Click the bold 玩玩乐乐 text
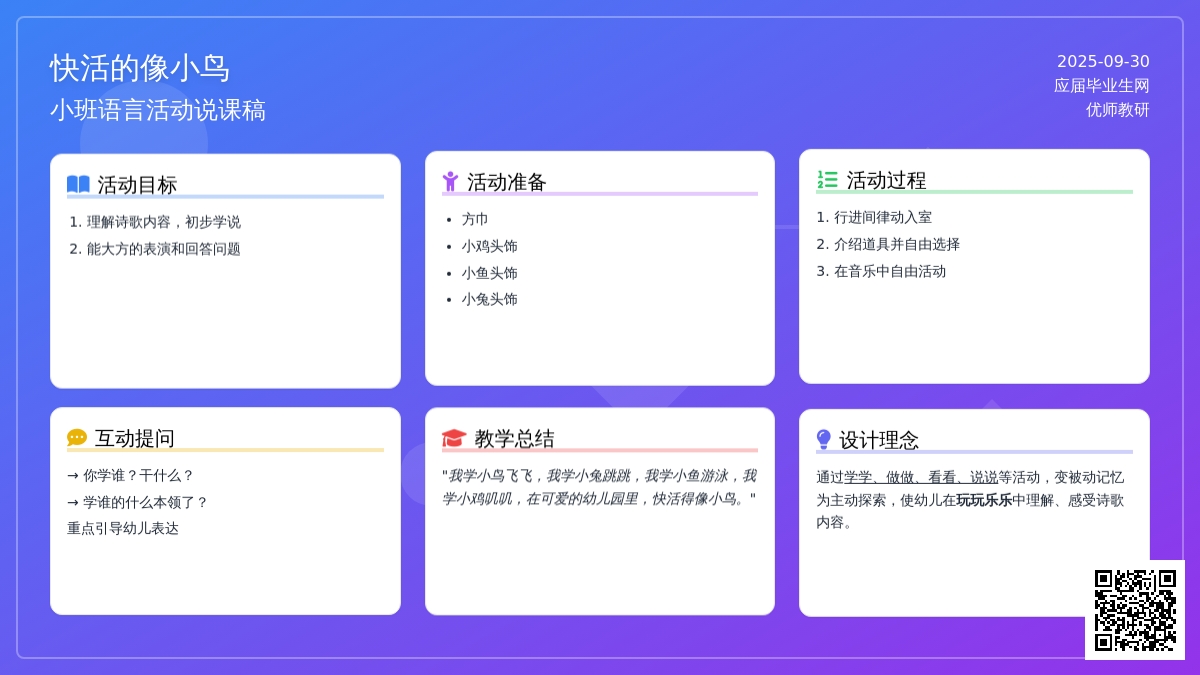 coord(984,500)
